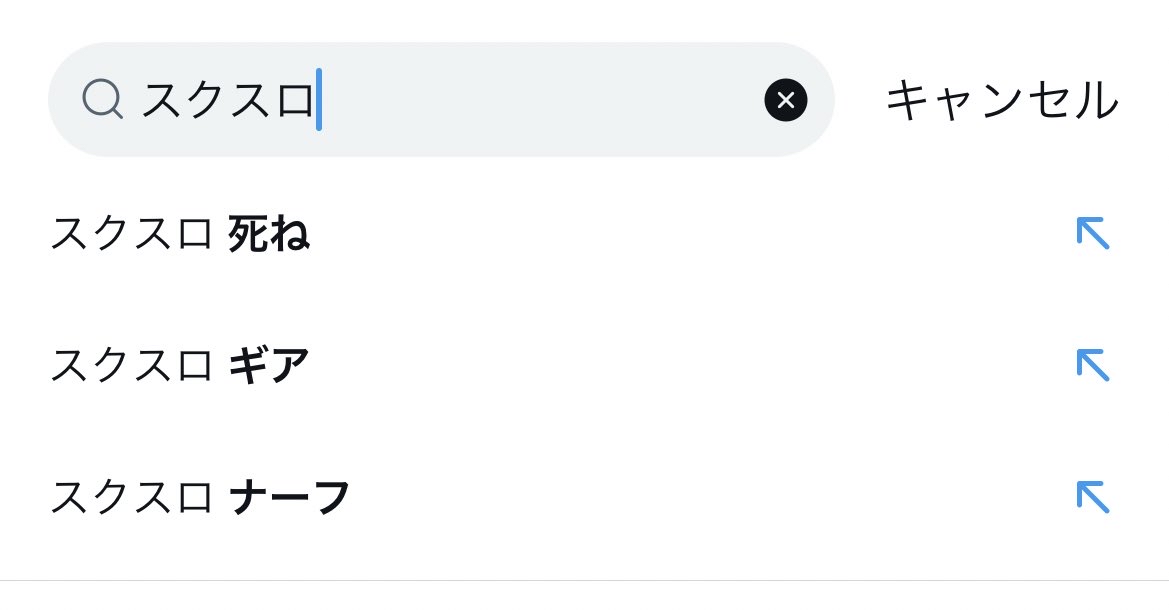
Task: Click inside the スクスロ search field
Action: pyautogui.click(x=441, y=99)
